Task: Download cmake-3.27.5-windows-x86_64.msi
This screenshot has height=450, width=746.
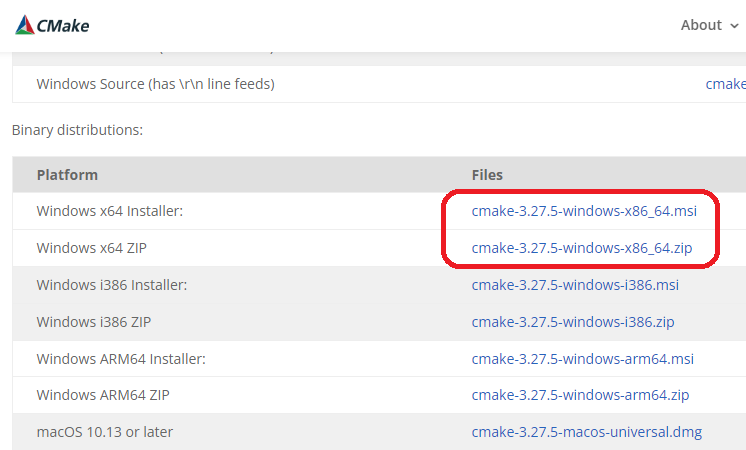Action: pyautogui.click(x=584, y=211)
